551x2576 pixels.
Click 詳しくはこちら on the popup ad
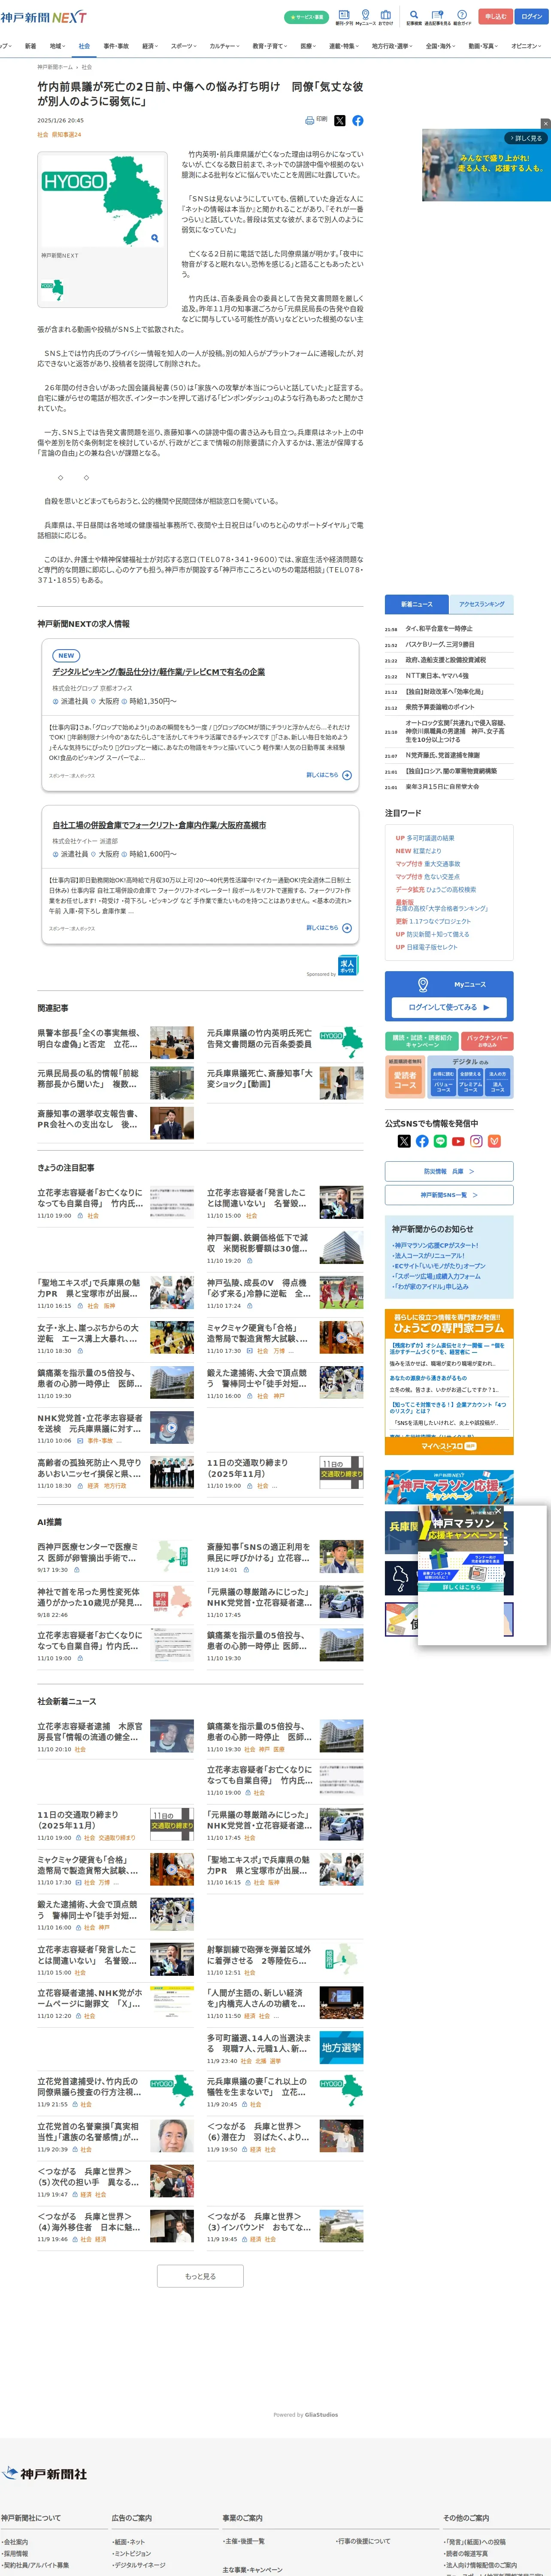pyautogui.click(x=461, y=1587)
